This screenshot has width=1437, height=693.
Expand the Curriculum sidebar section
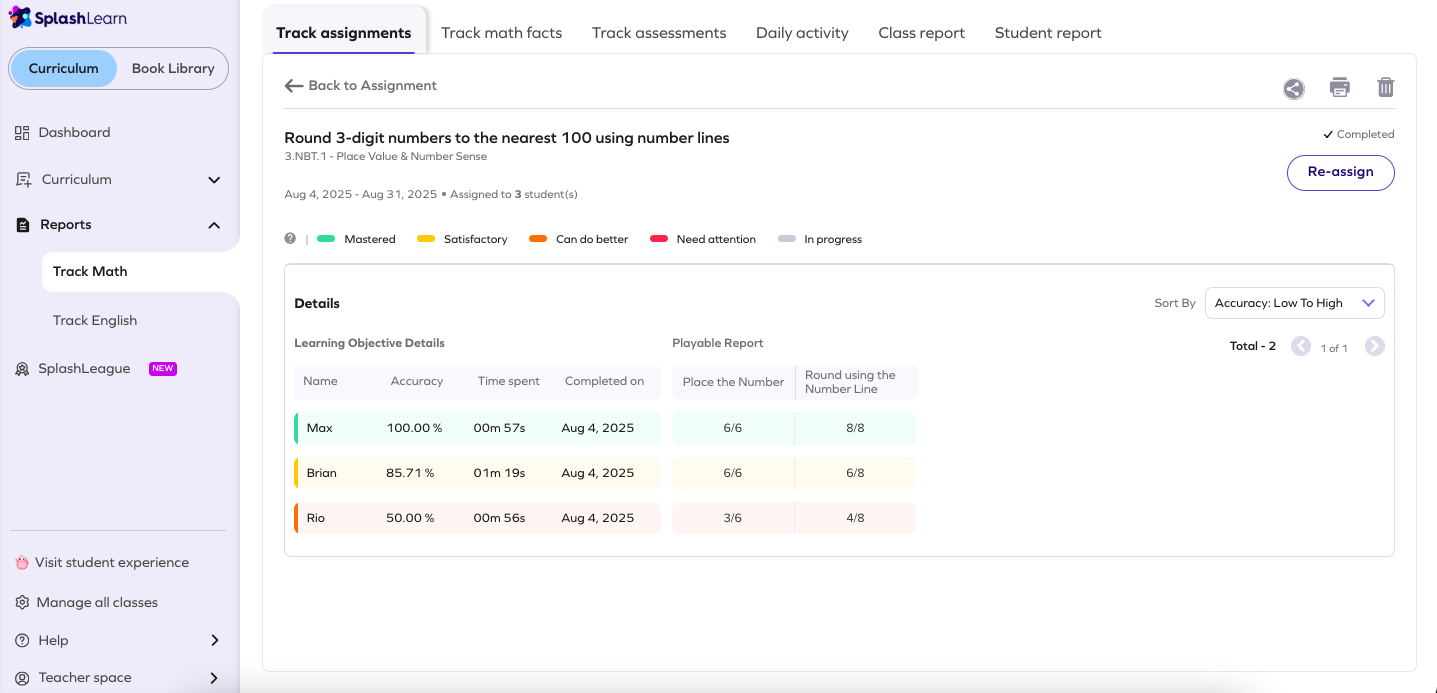213,179
